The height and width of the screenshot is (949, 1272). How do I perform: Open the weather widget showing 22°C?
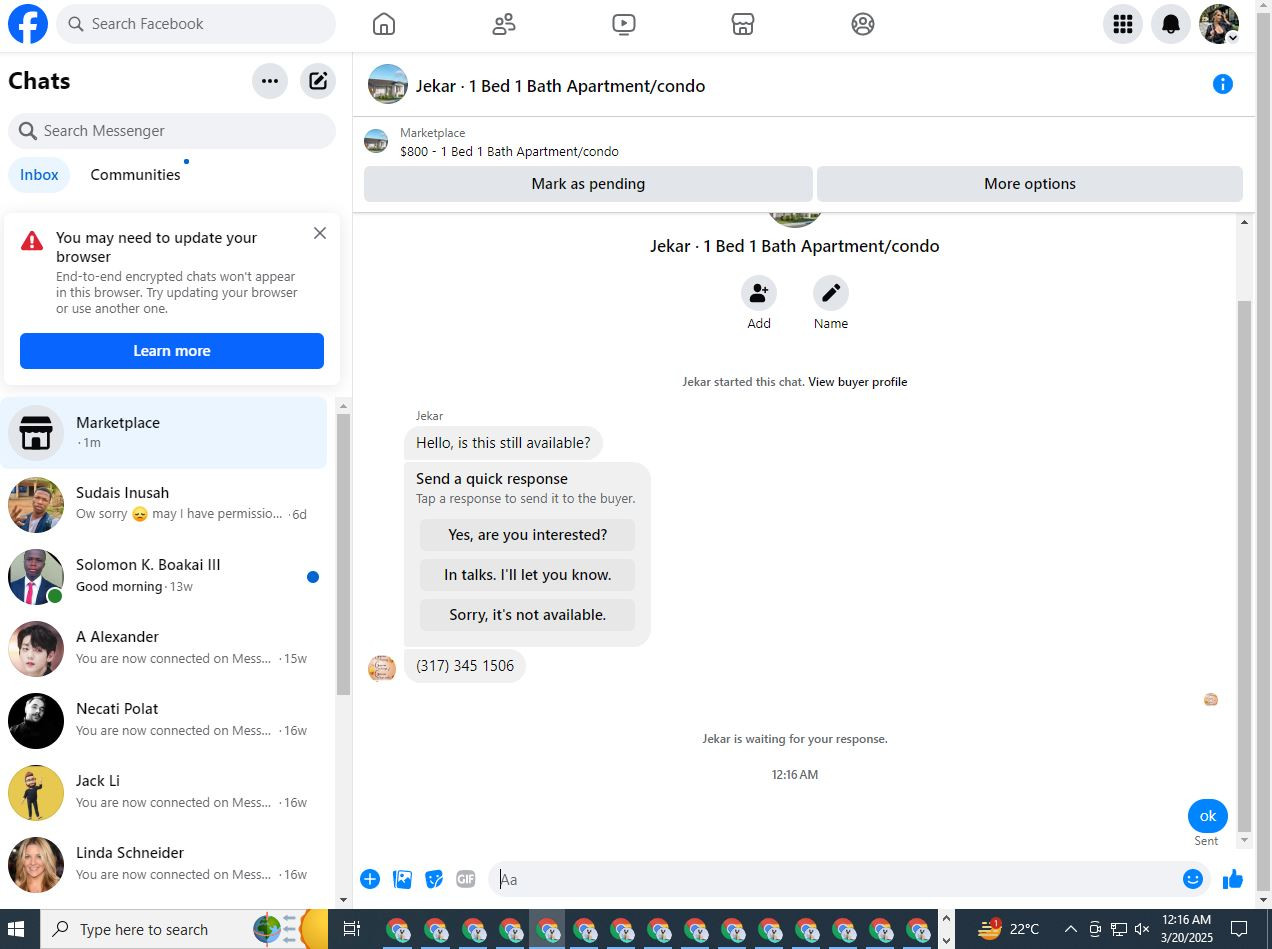1008,929
